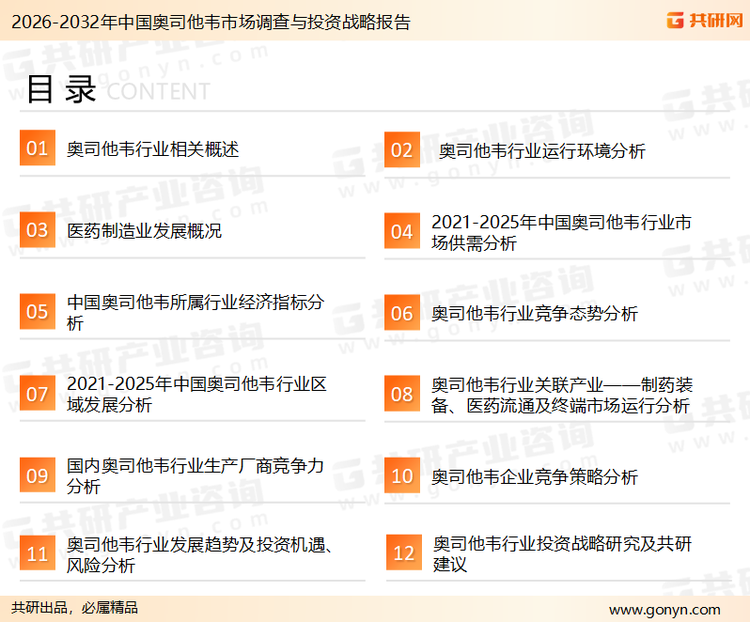
Task: Select chapter title 奥司他韦行业相关概述
Action: point(153,149)
